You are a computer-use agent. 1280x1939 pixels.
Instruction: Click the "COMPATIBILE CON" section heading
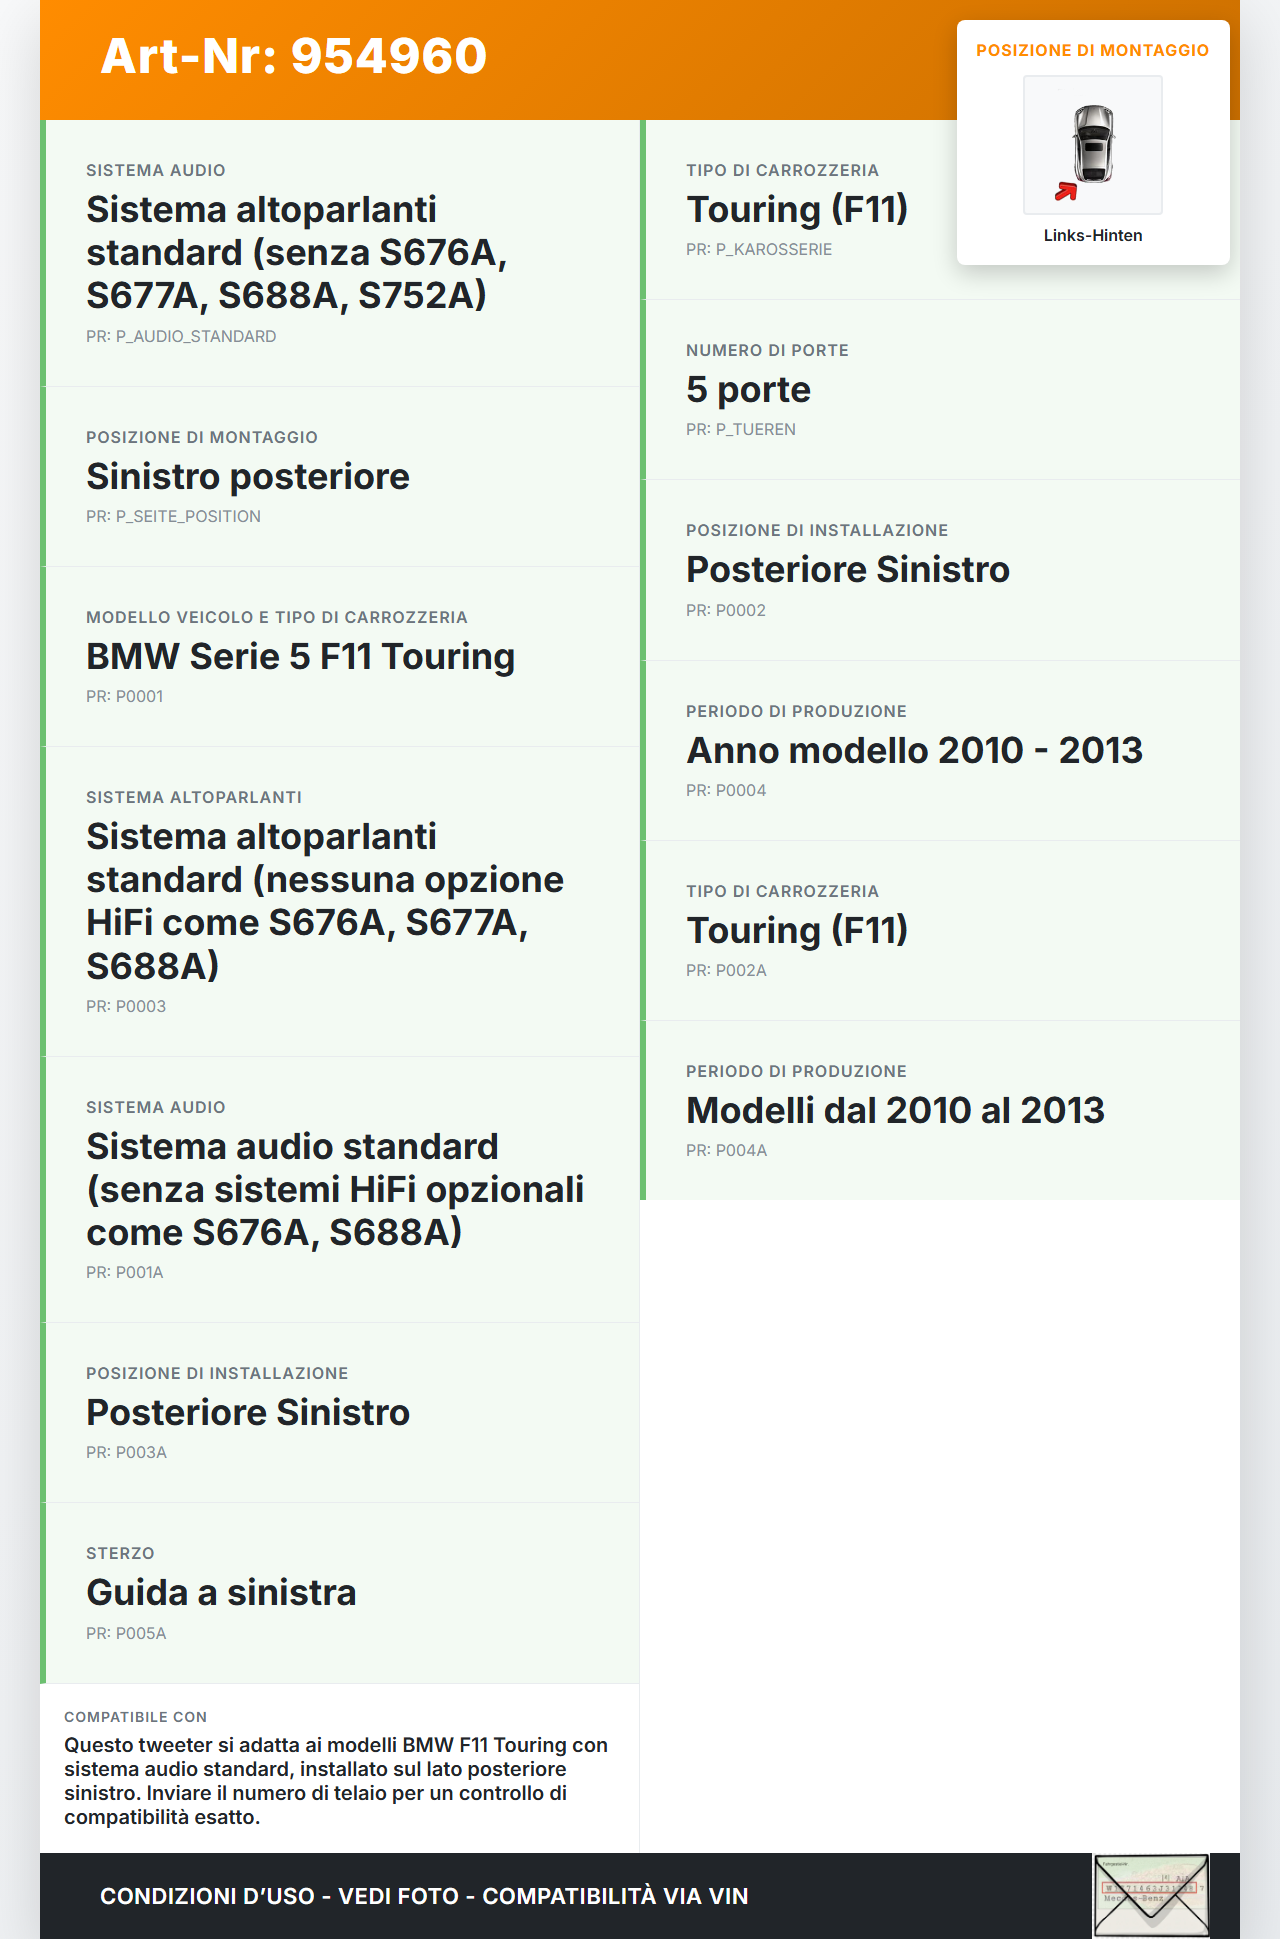pyautogui.click(x=135, y=1717)
